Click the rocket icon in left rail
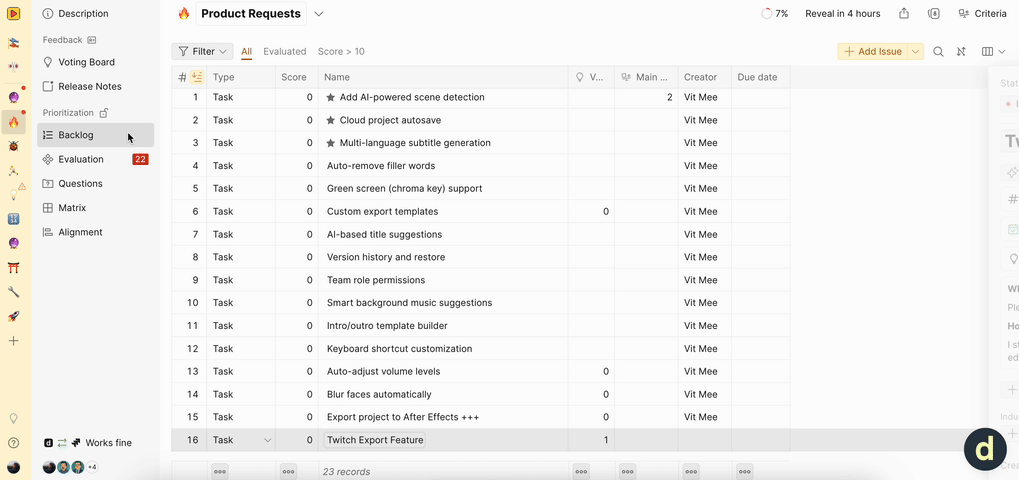 14,316
